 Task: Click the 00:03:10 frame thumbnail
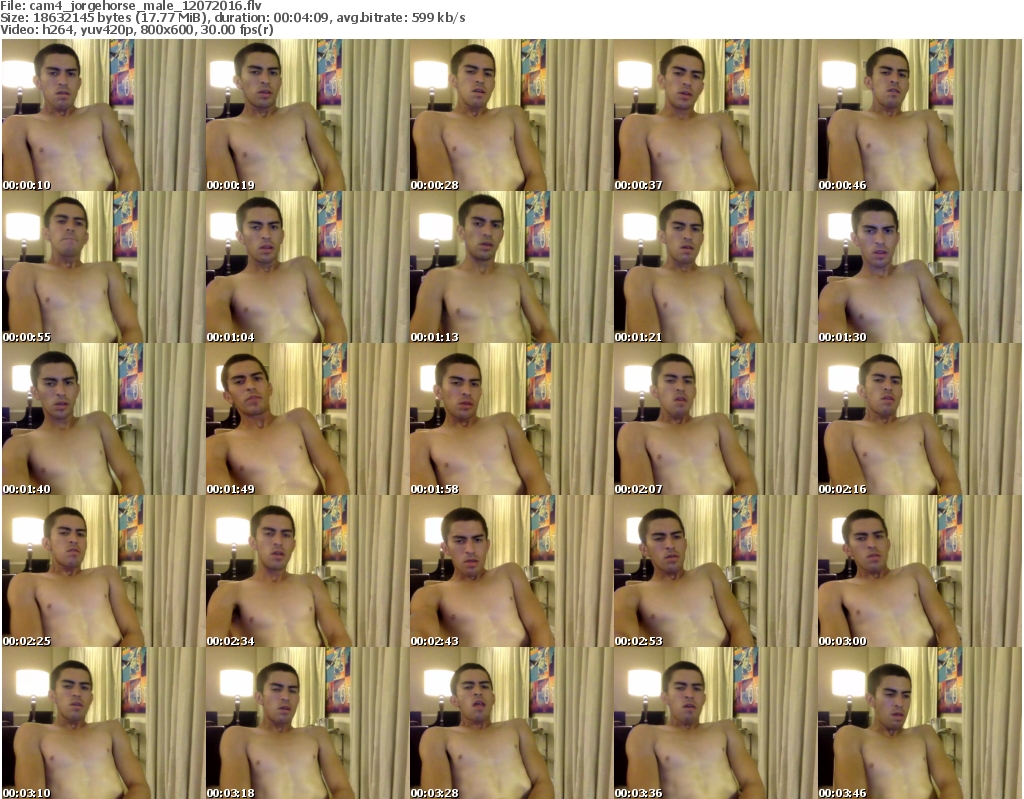[103, 723]
